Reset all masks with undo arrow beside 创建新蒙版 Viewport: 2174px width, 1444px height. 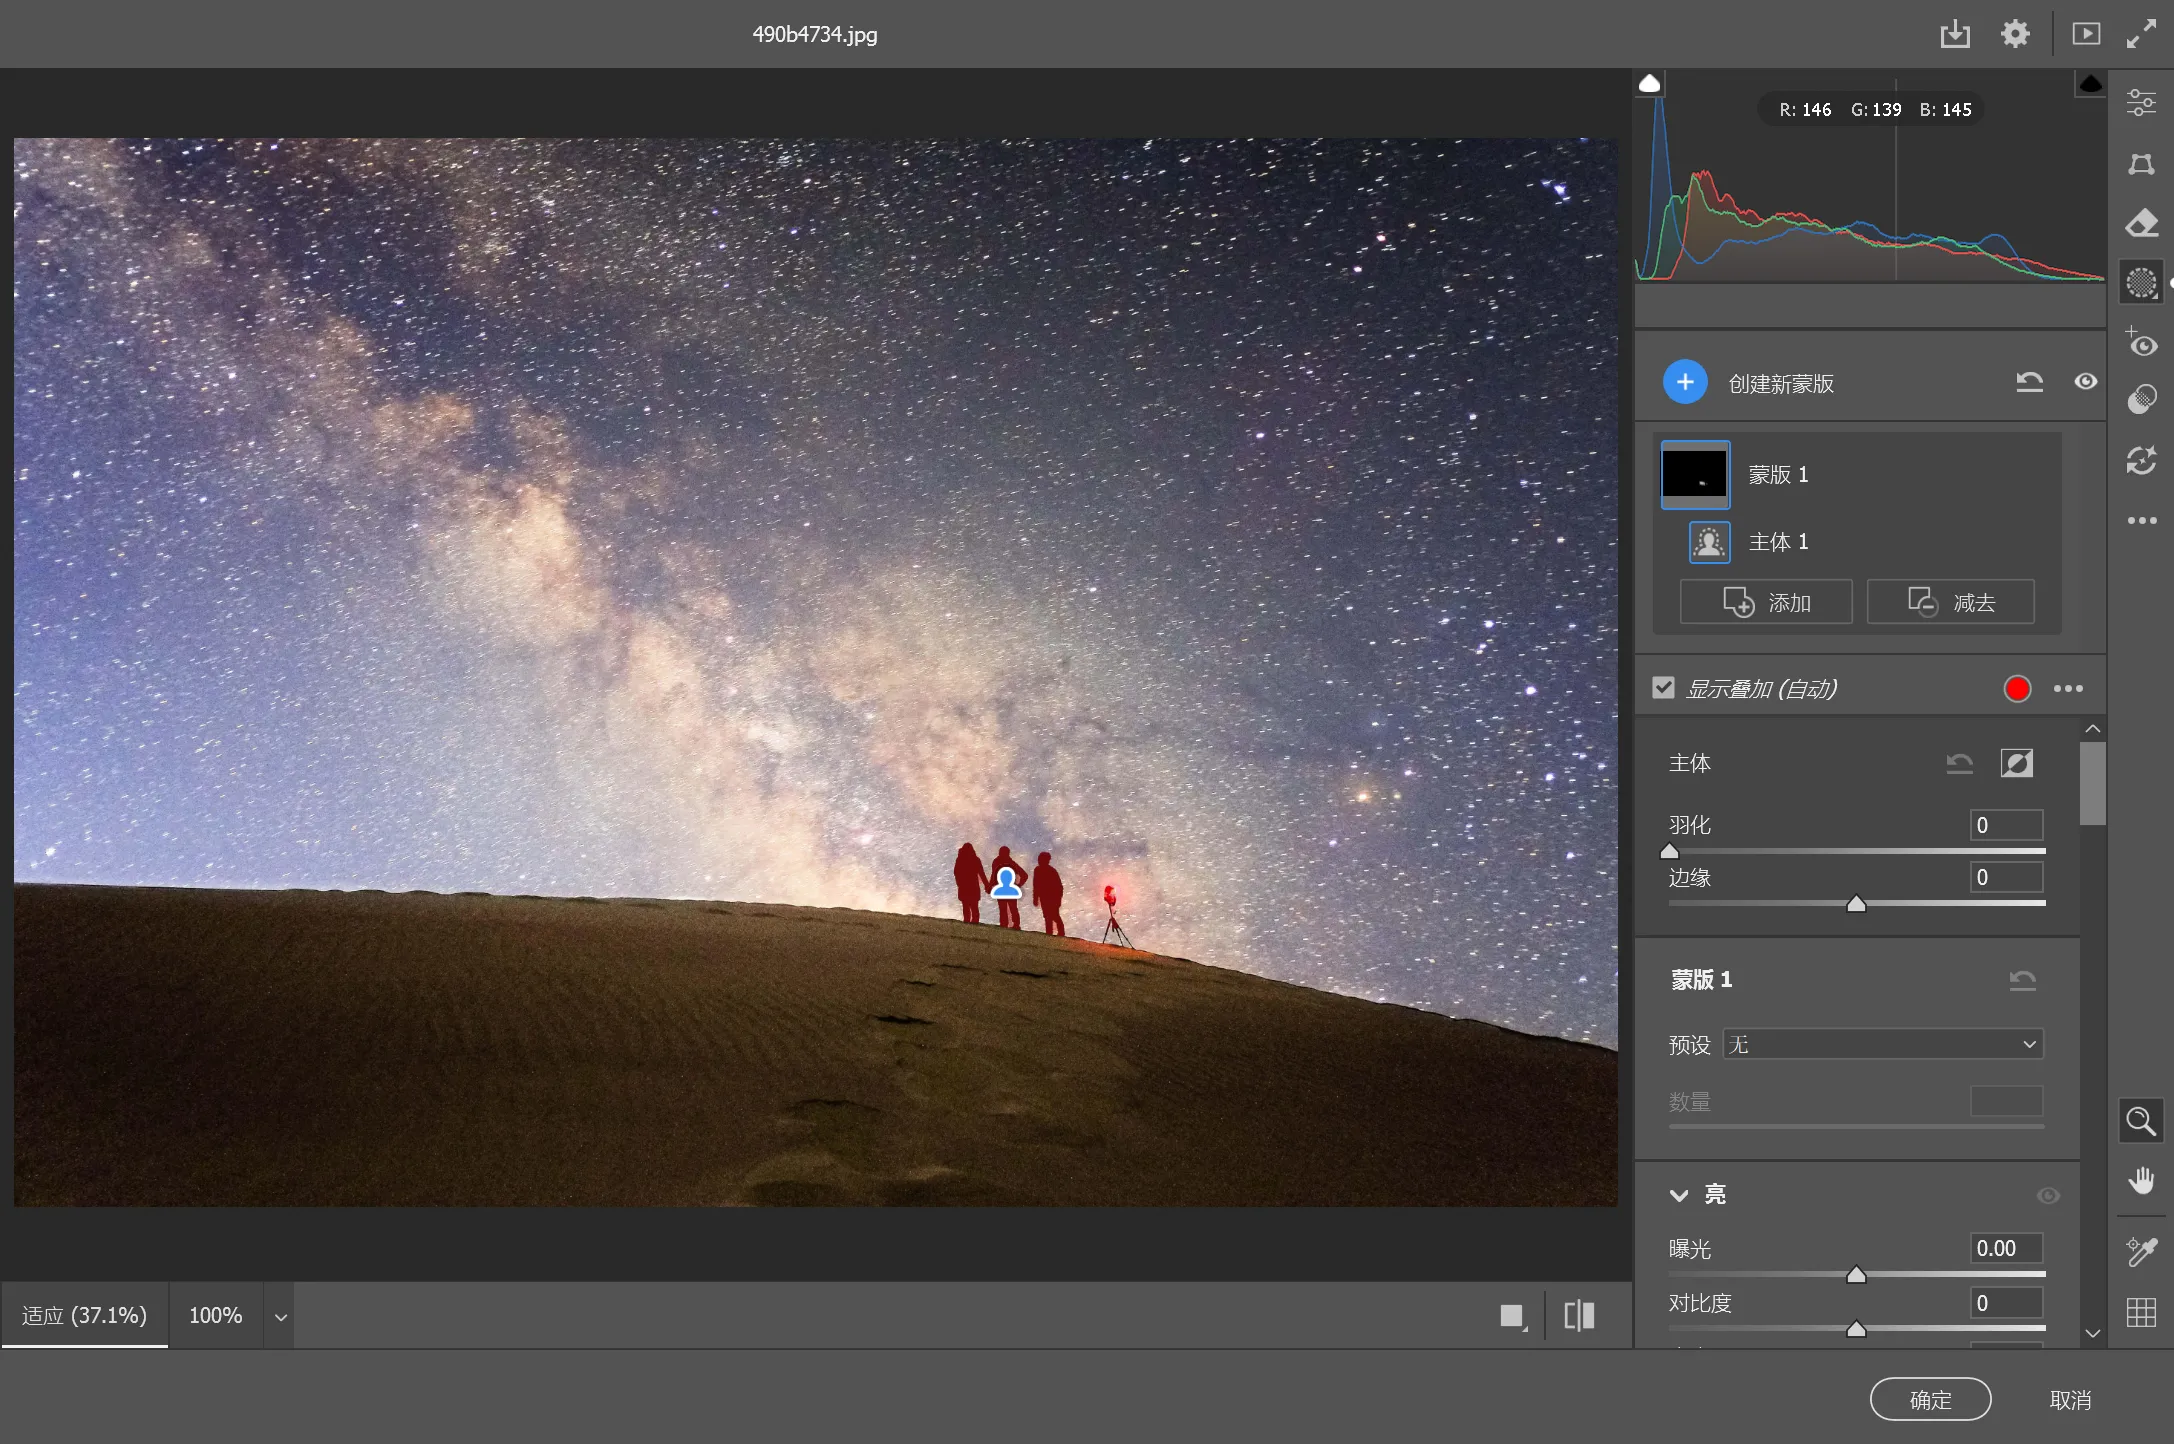click(2029, 382)
